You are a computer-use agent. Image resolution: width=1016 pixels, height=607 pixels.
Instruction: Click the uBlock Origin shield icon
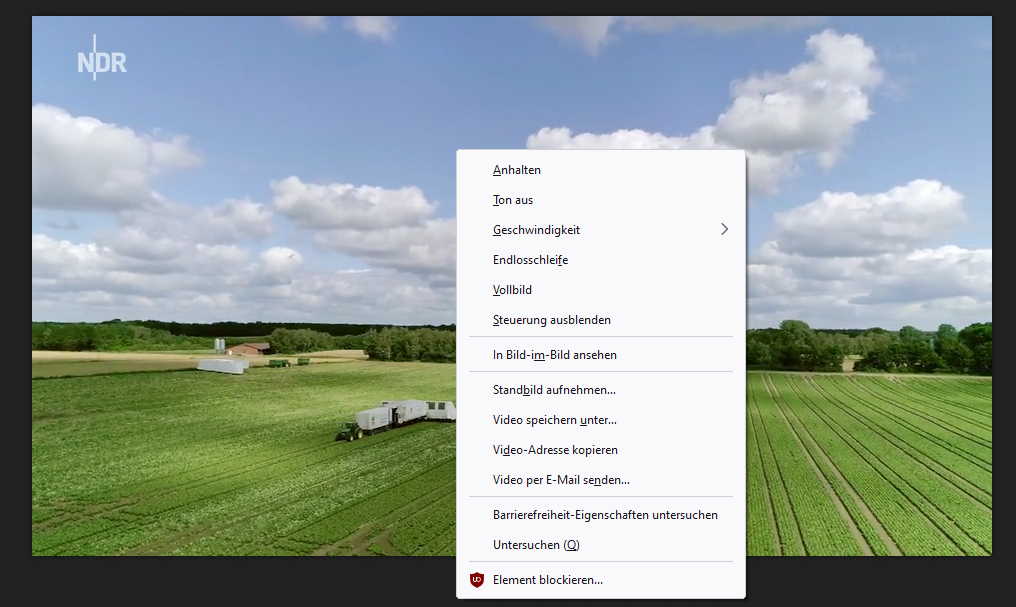click(x=477, y=580)
